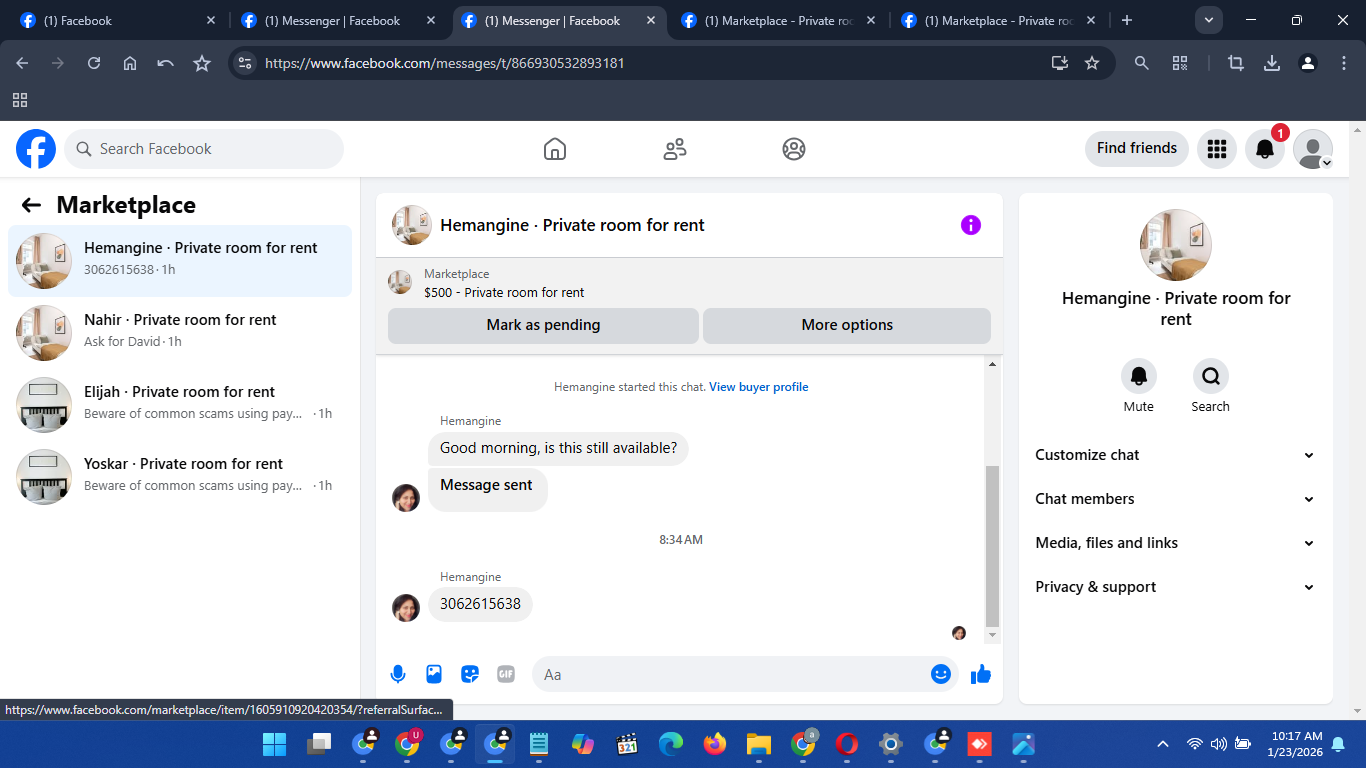Go to browser home page icon

pyautogui.click(x=130, y=63)
